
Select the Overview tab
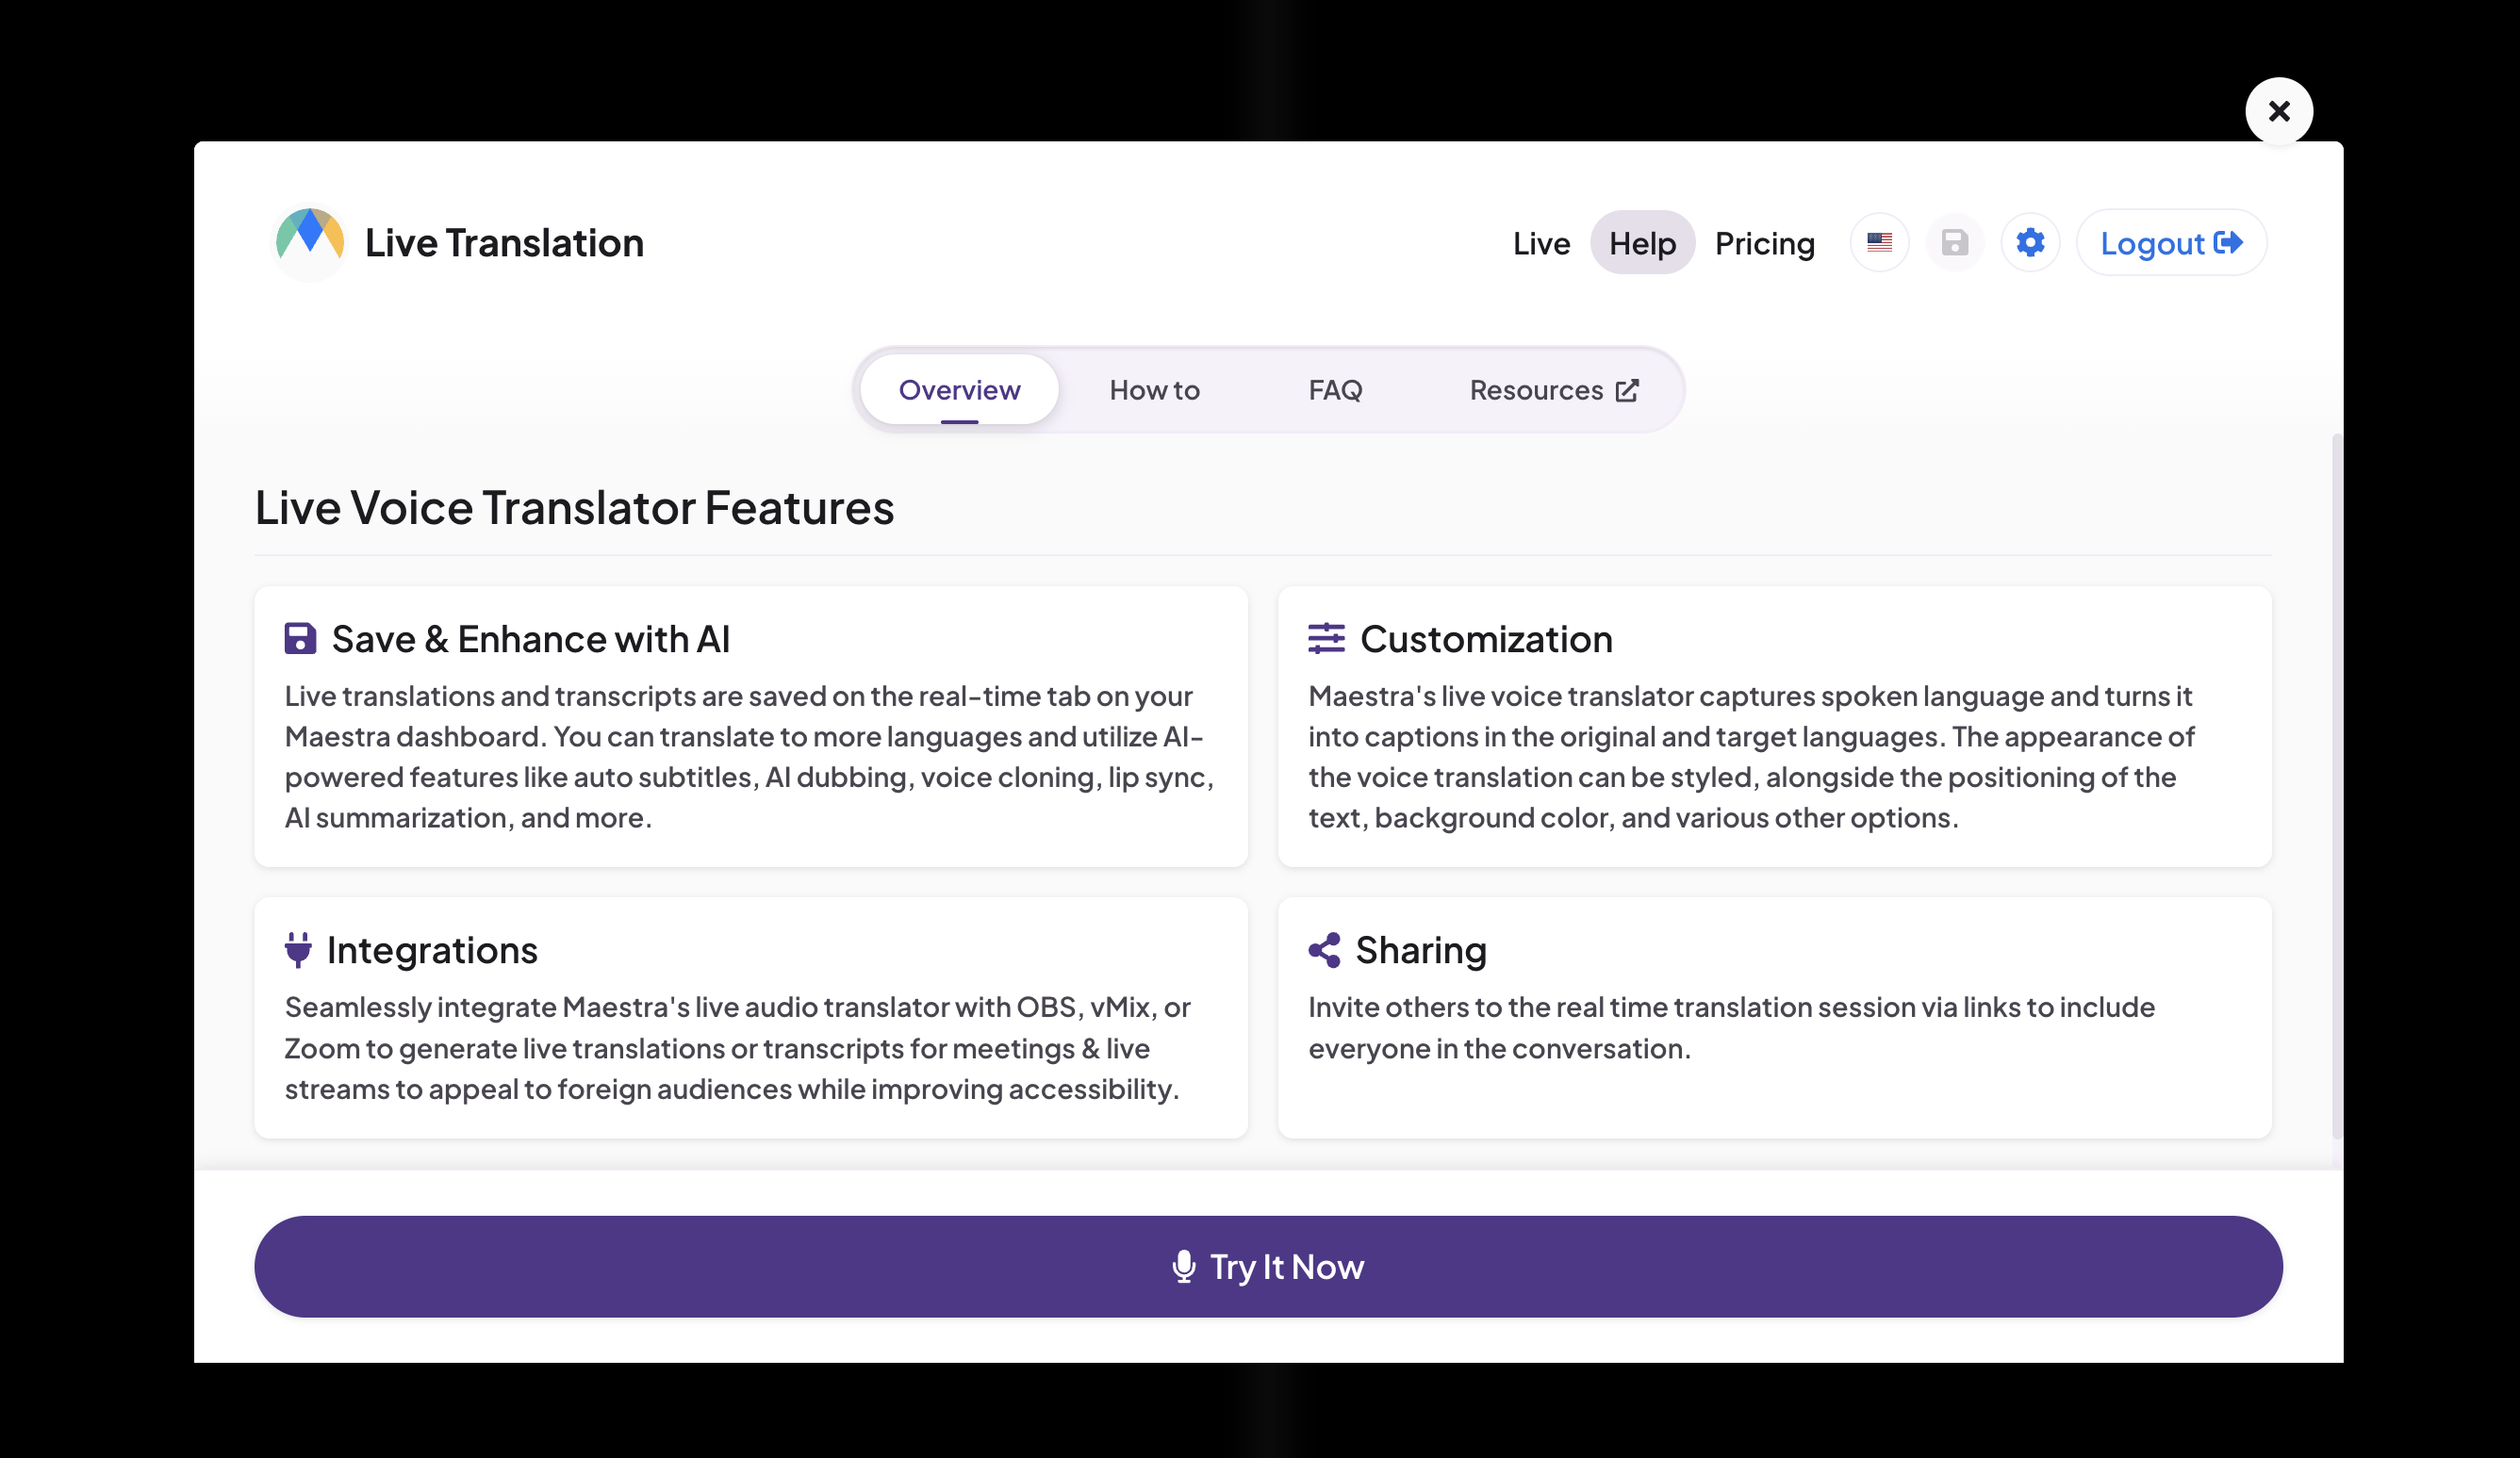click(959, 390)
